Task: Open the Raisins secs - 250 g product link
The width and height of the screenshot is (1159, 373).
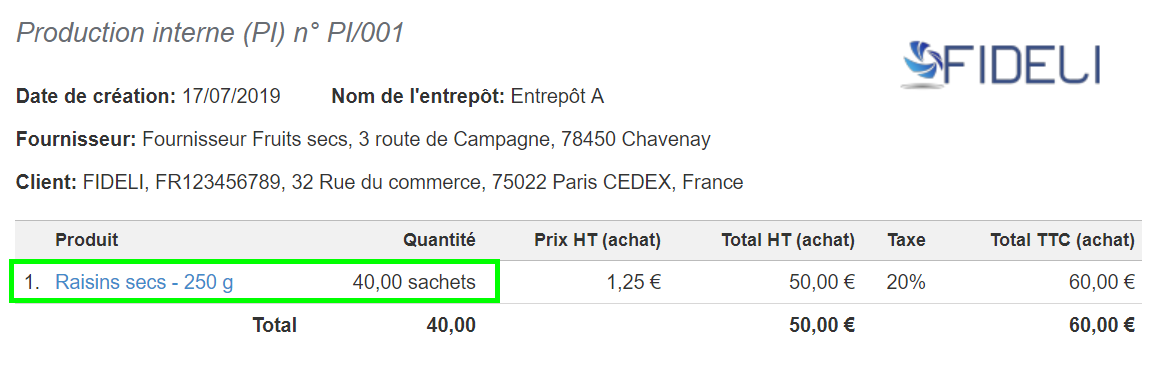Action: click(144, 281)
